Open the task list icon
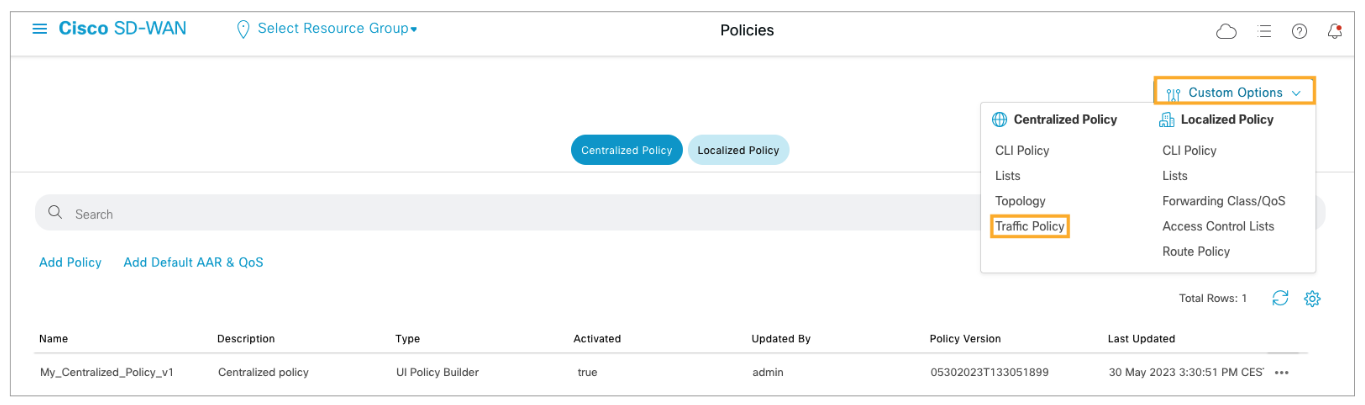 click(1264, 31)
